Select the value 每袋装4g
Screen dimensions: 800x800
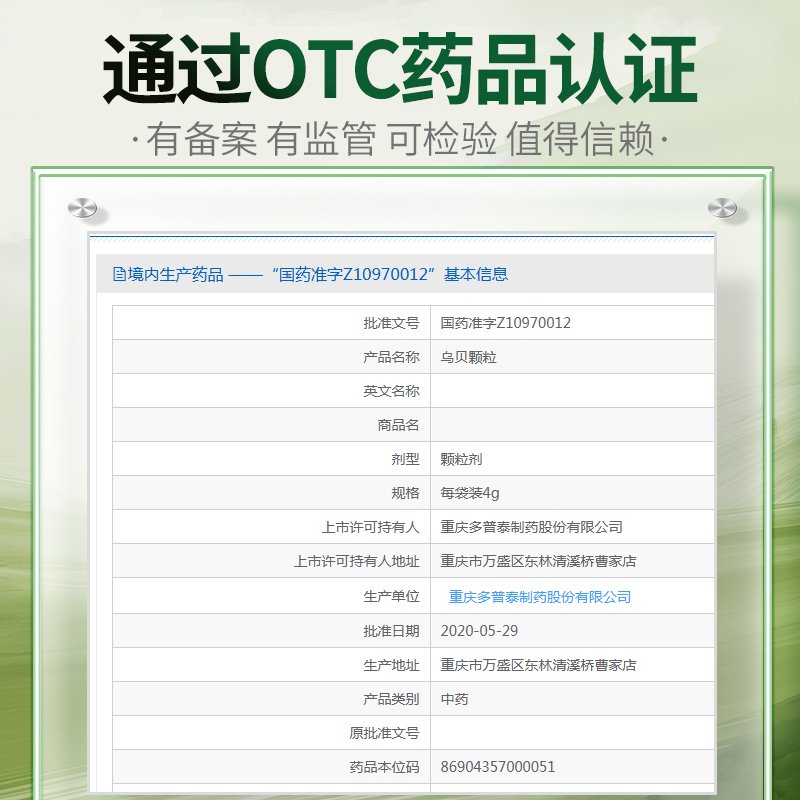click(x=469, y=493)
